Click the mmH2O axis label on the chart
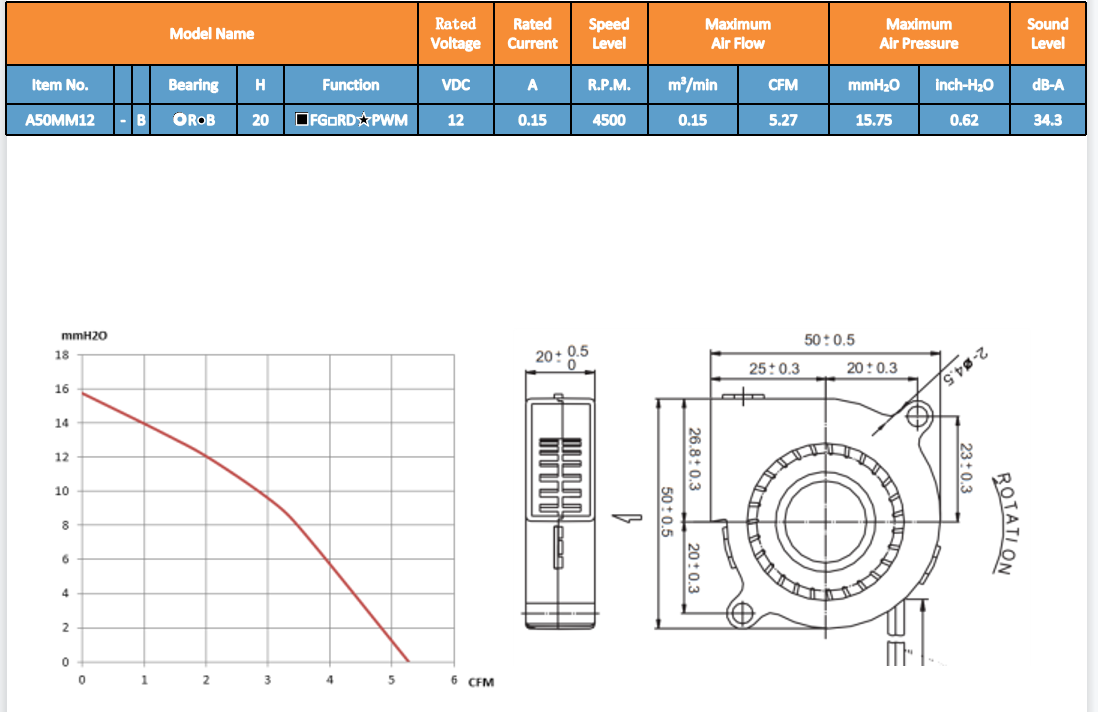 pyautogui.click(x=84, y=337)
